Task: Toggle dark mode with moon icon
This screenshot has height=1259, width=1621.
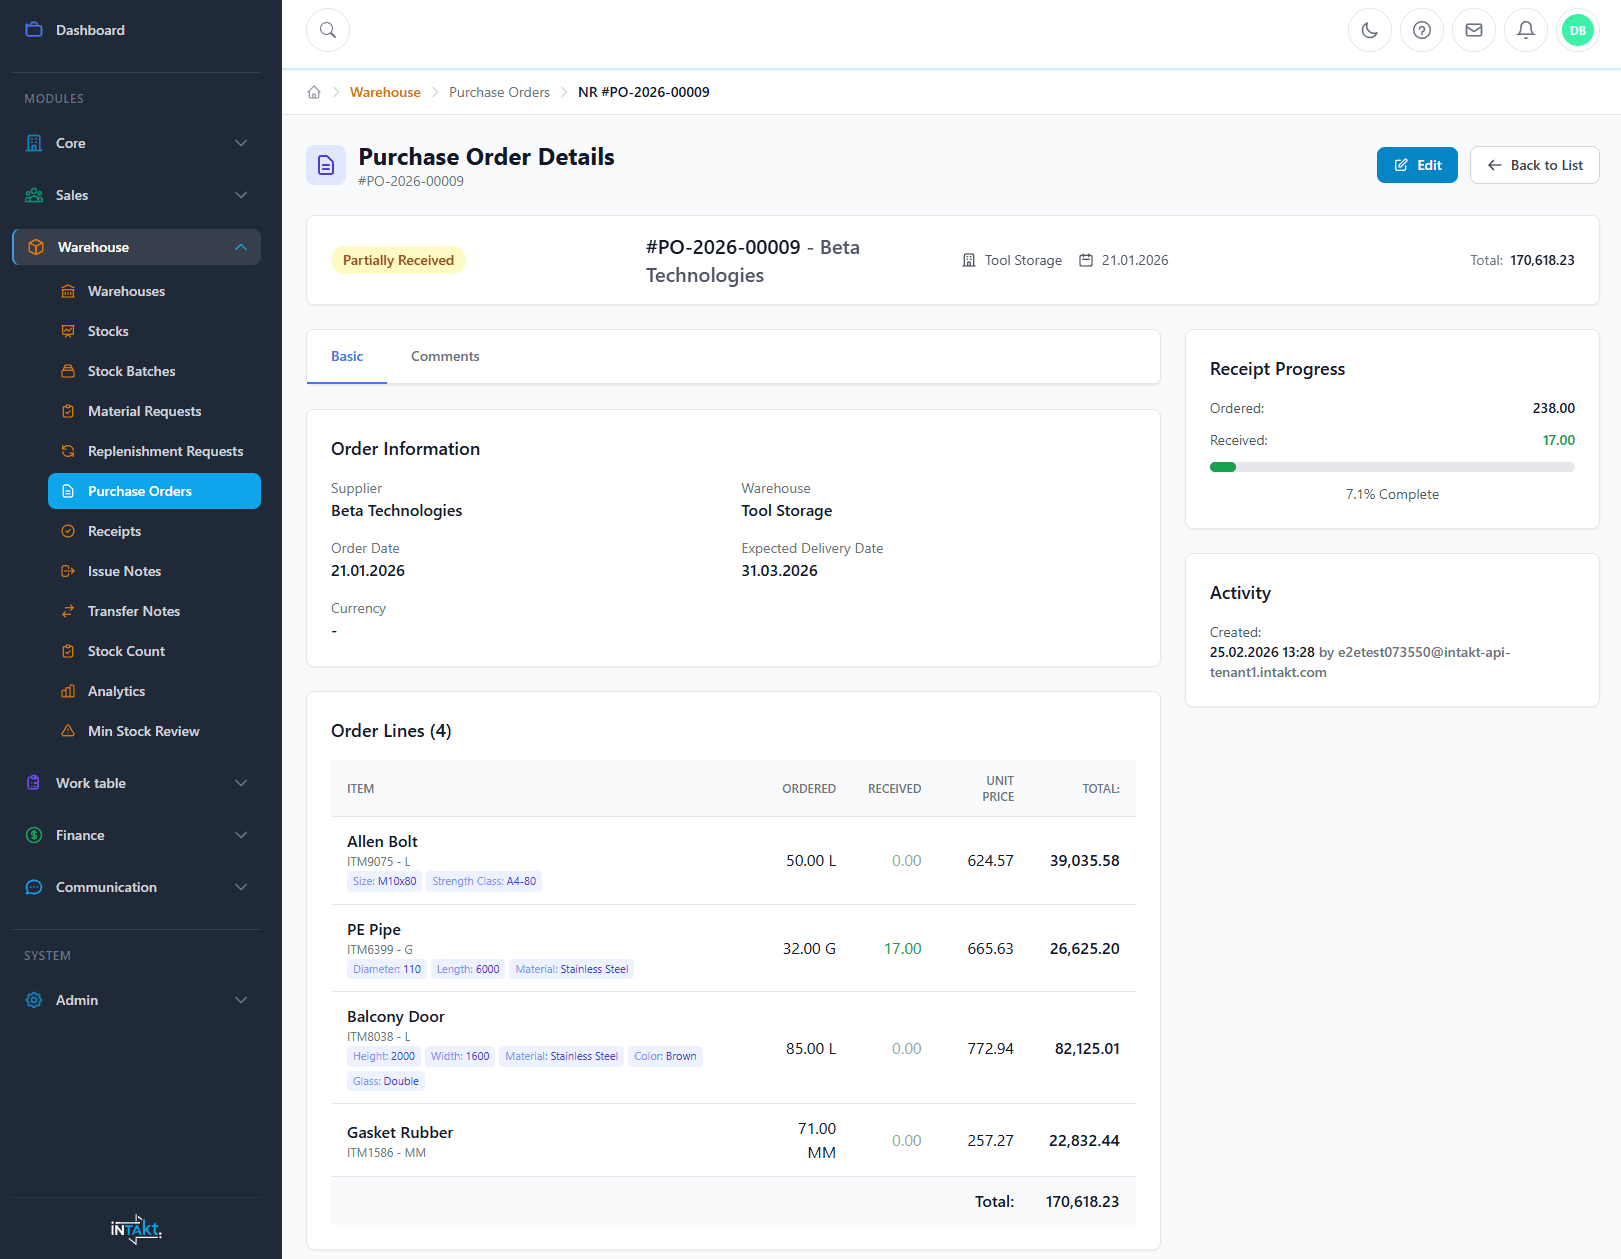Action: (x=1370, y=30)
